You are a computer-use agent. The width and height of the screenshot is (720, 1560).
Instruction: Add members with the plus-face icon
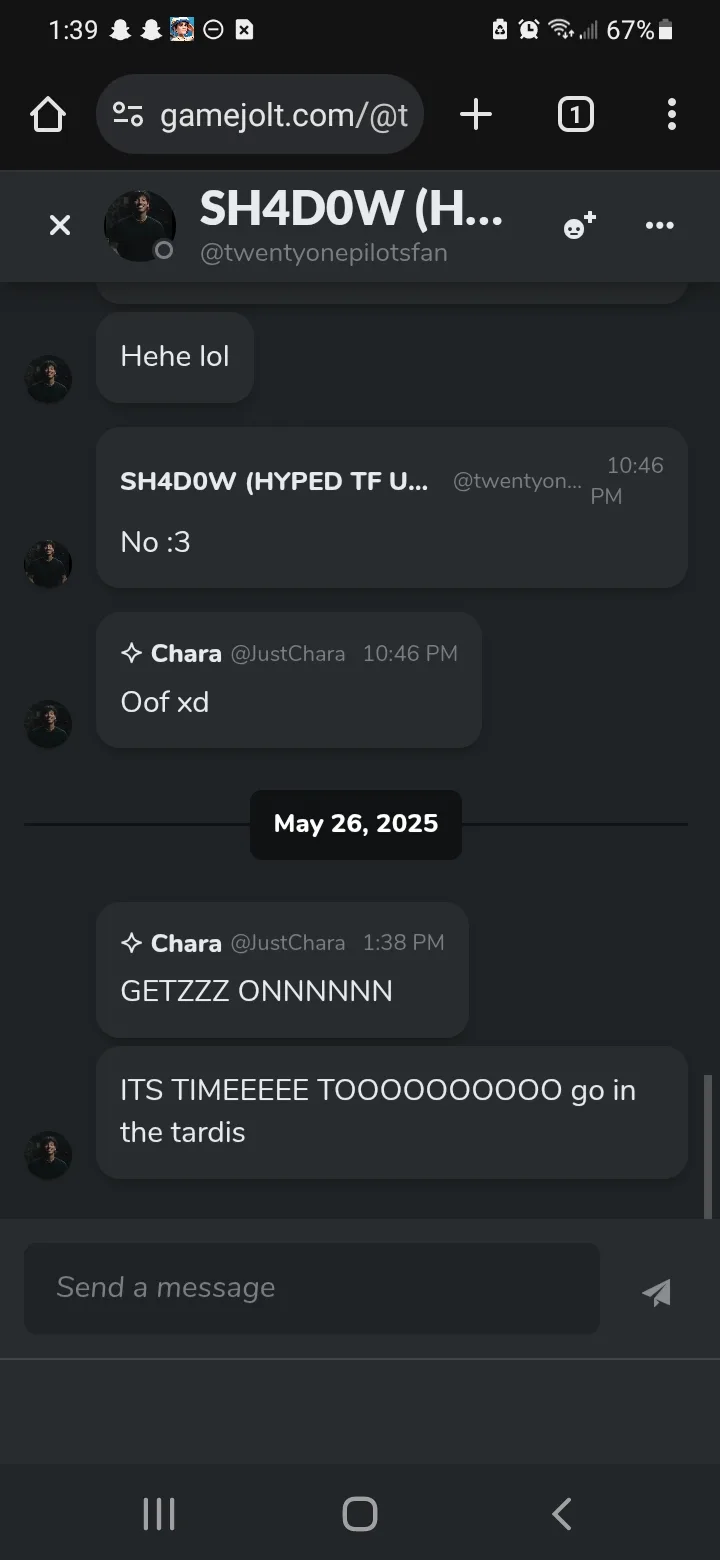[579, 226]
